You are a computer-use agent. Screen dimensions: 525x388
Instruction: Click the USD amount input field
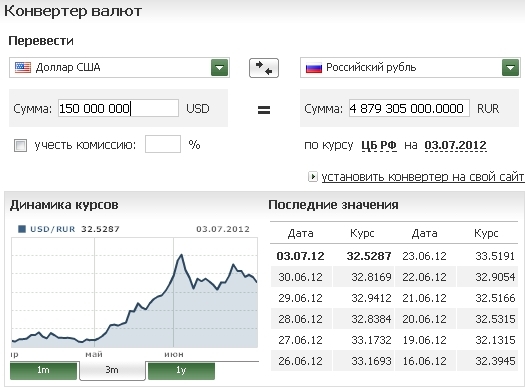point(118,108)
